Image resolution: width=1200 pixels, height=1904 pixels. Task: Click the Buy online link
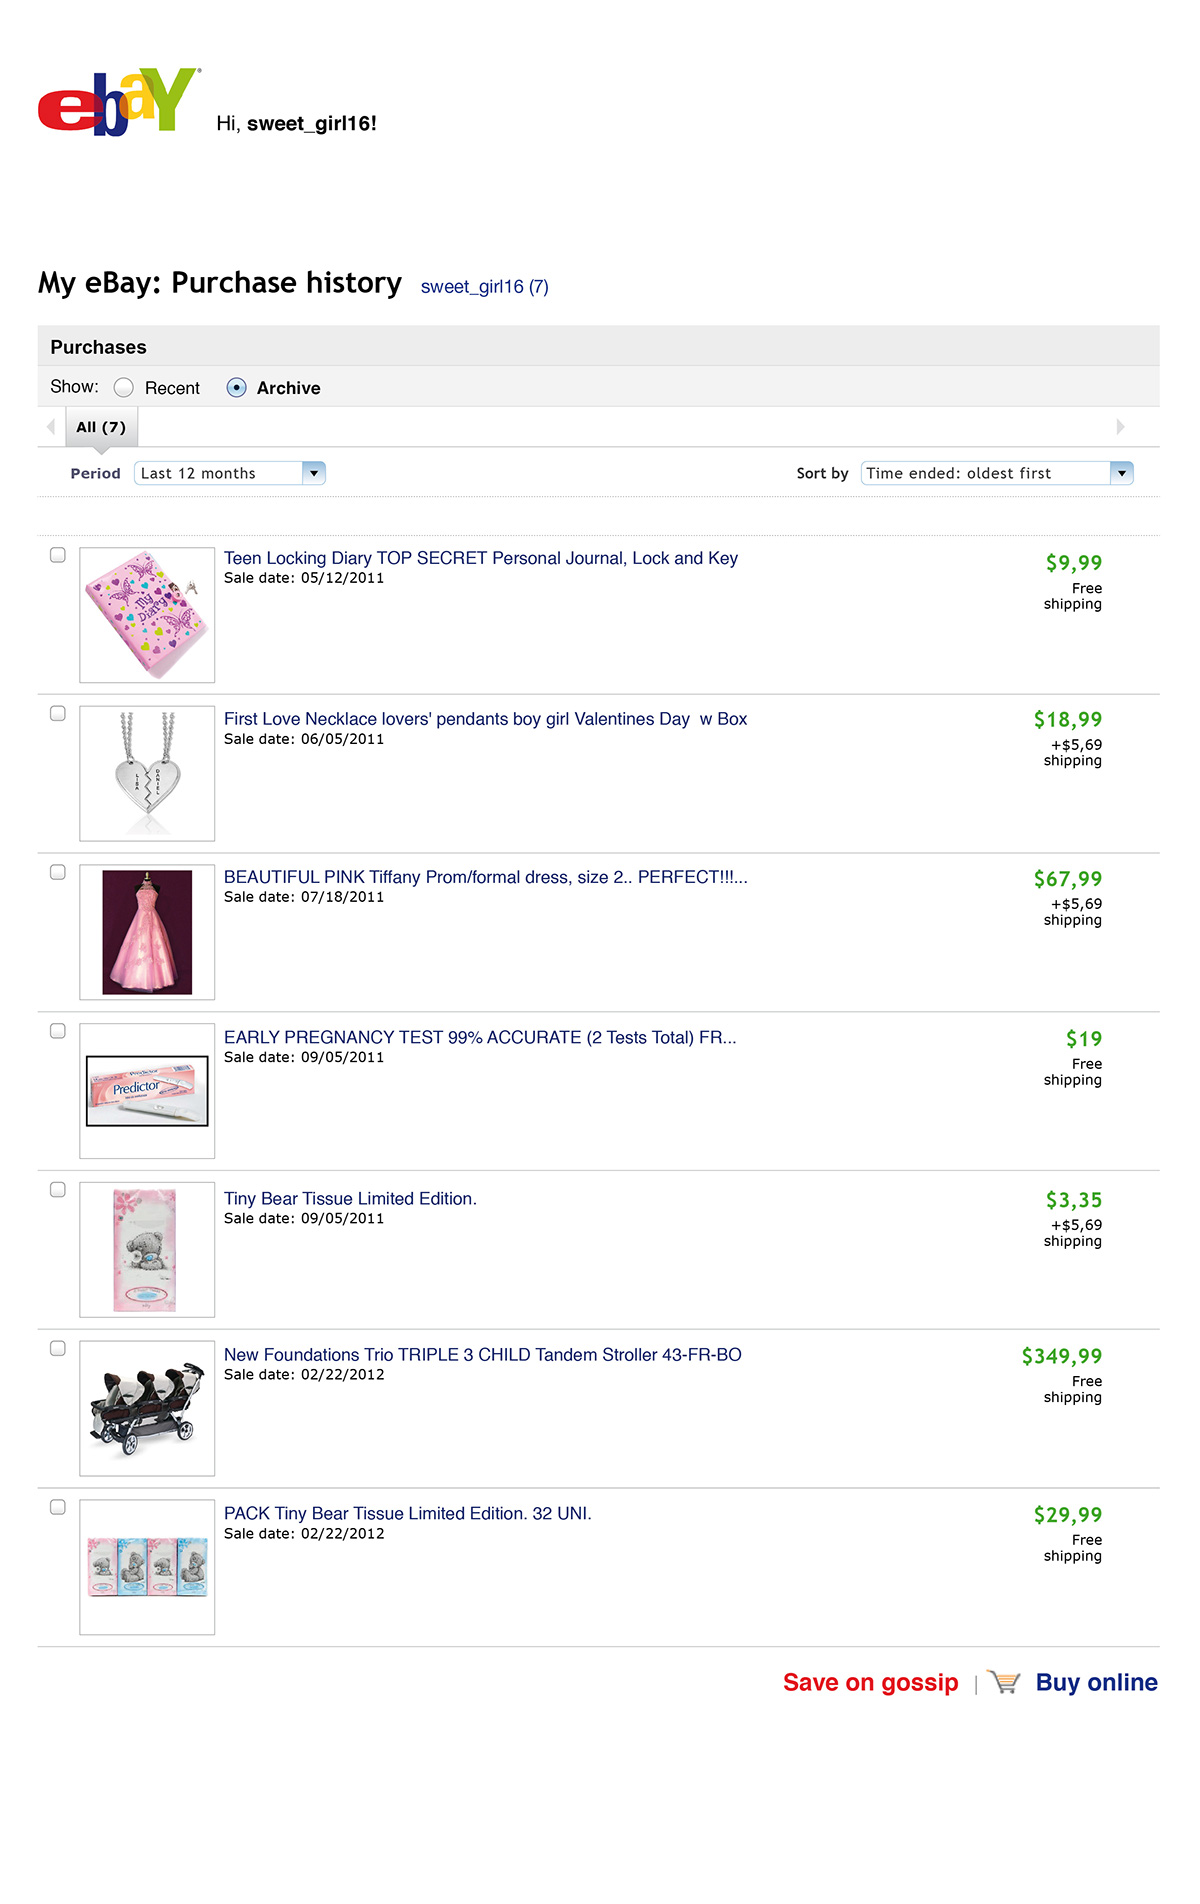(1096, 1682)
